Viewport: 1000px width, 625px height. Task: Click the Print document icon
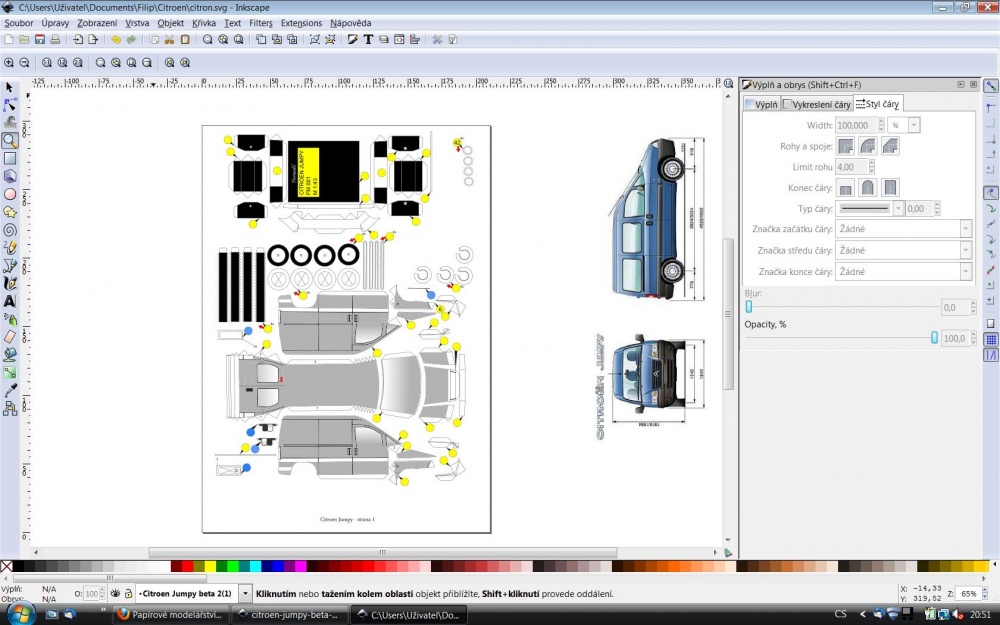click(x=55, y=40)
